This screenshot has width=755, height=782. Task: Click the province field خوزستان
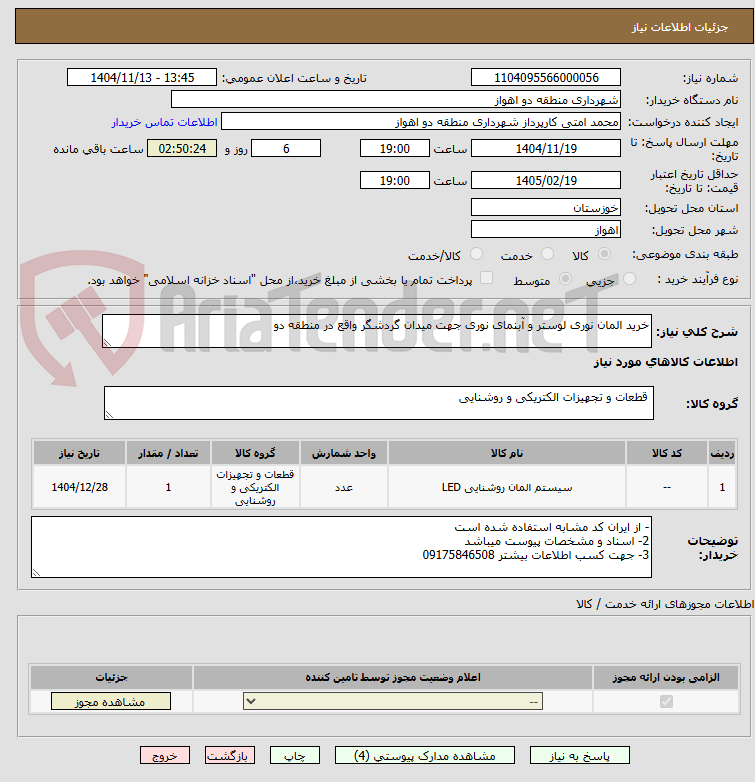tap(546, 207)
